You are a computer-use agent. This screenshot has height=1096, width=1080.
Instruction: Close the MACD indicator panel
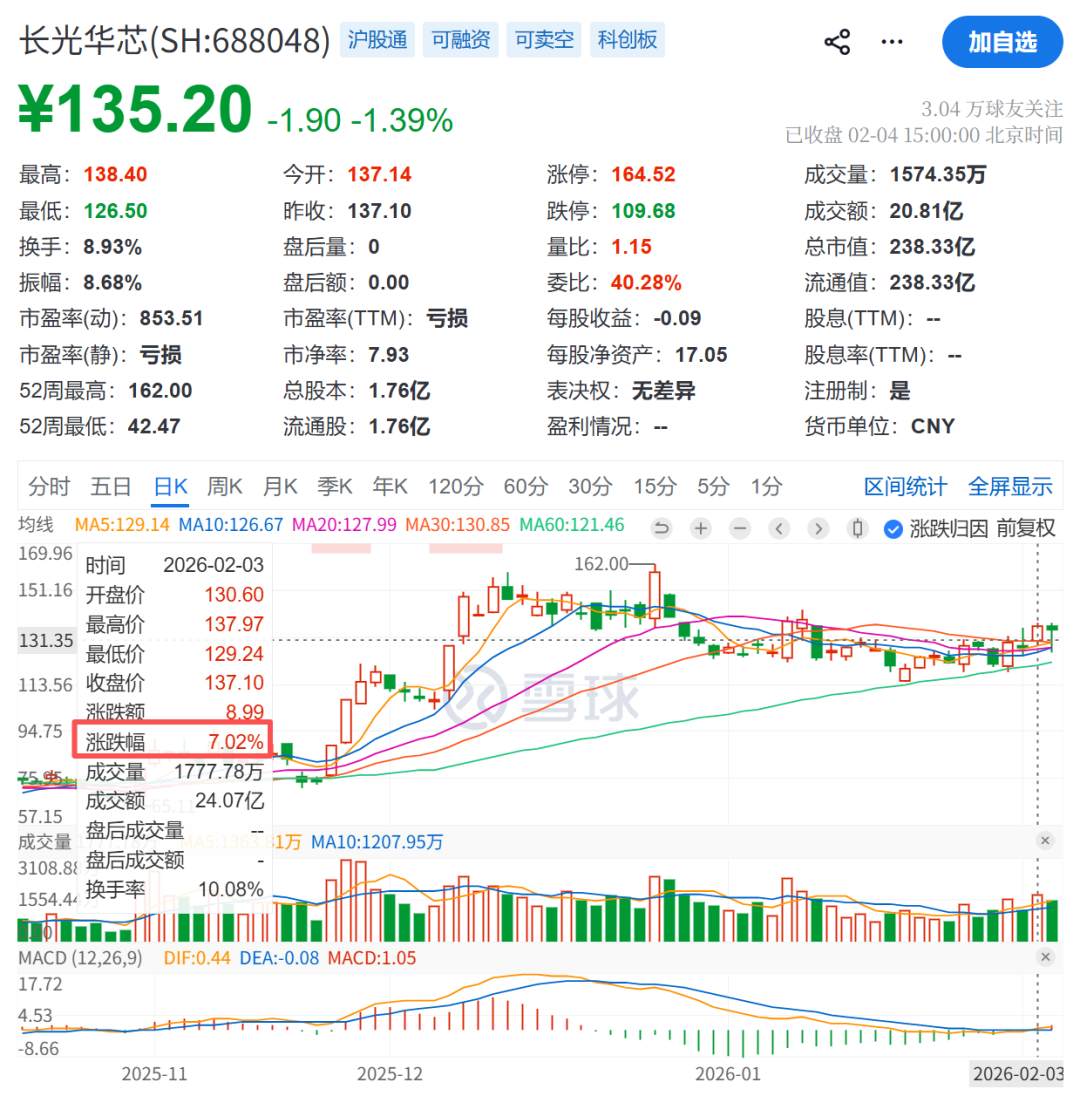pos(1046,958)
